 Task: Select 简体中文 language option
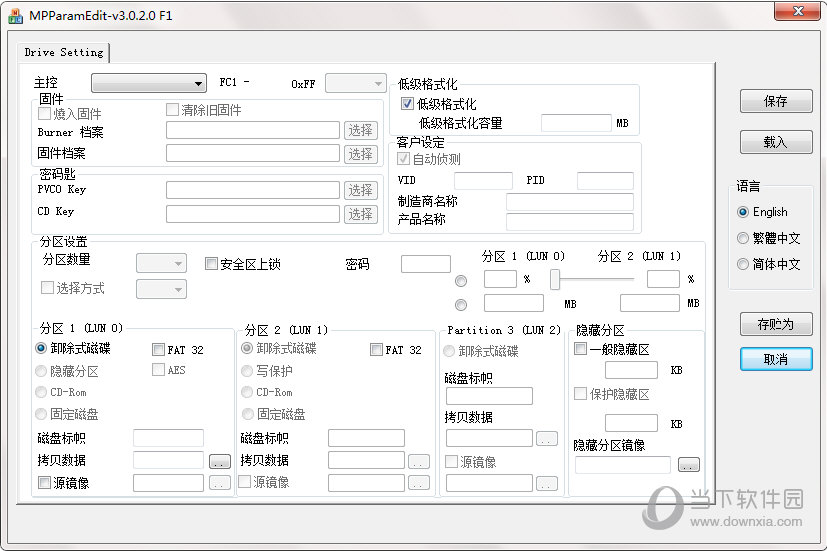[x=743, y=264]
